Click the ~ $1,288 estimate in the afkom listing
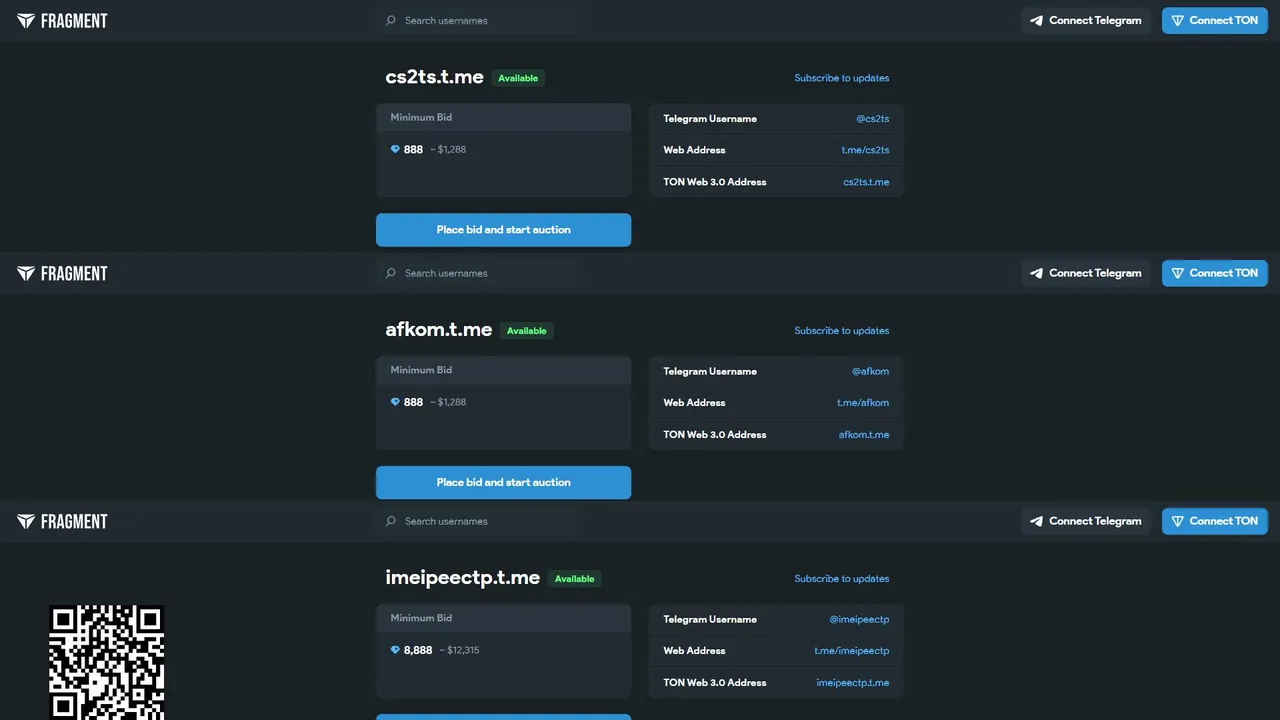The image size is (1280, 720). (x=448, y=402)
